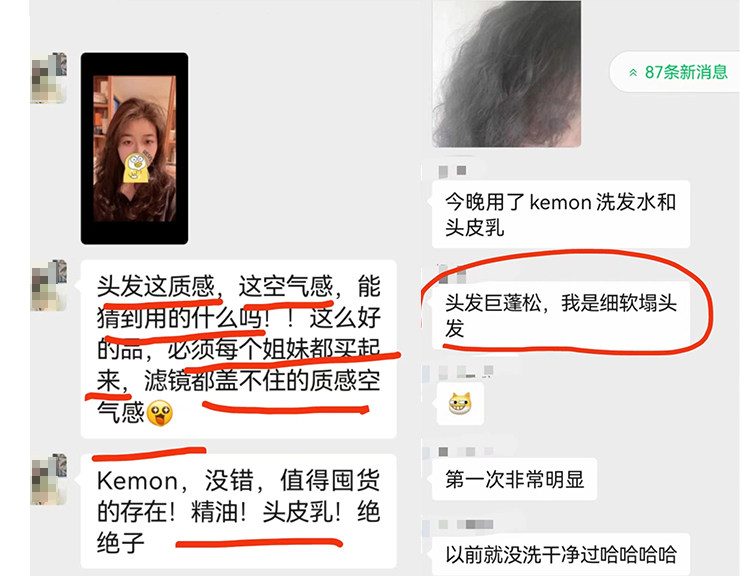
Task: Tap the sender name above the cat sticker
Action: [465, 372]
